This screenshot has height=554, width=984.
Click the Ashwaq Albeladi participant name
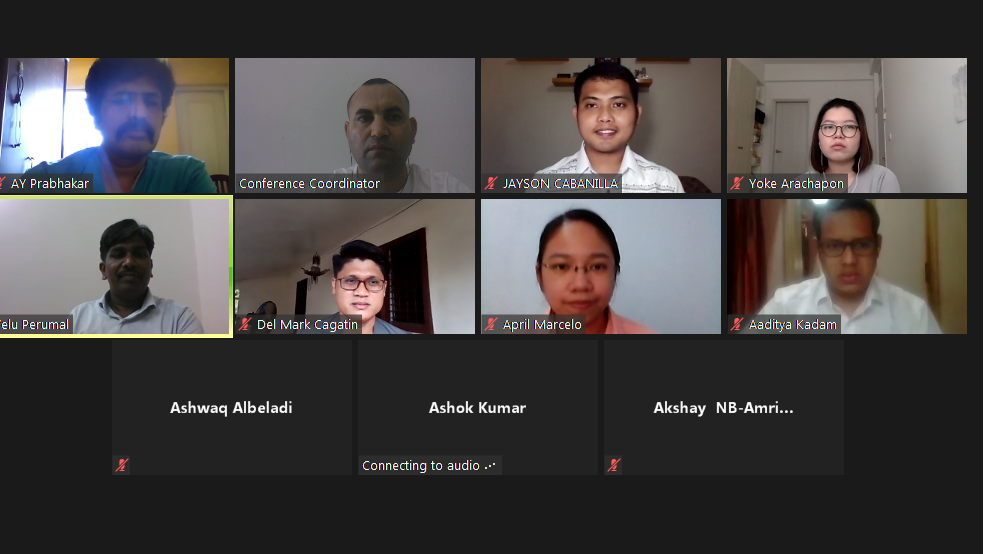[231, 408]
